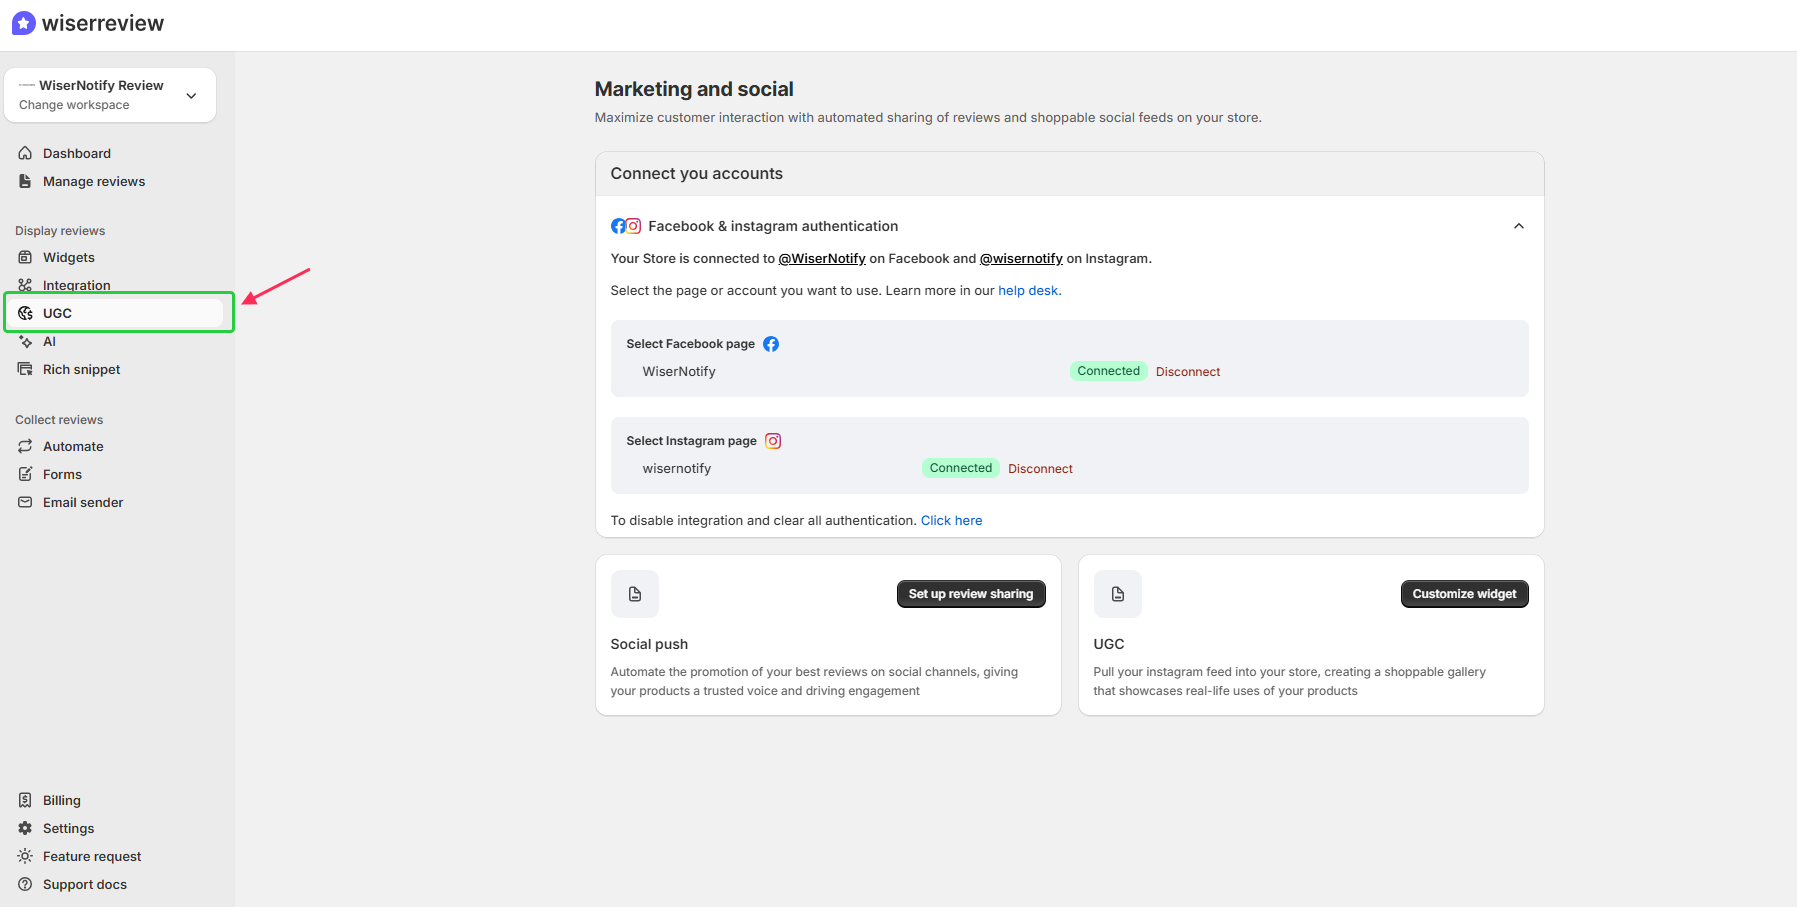Select the Email sender sidebar icon
Screen dimensions: 1797x907
tap(25, 502)
